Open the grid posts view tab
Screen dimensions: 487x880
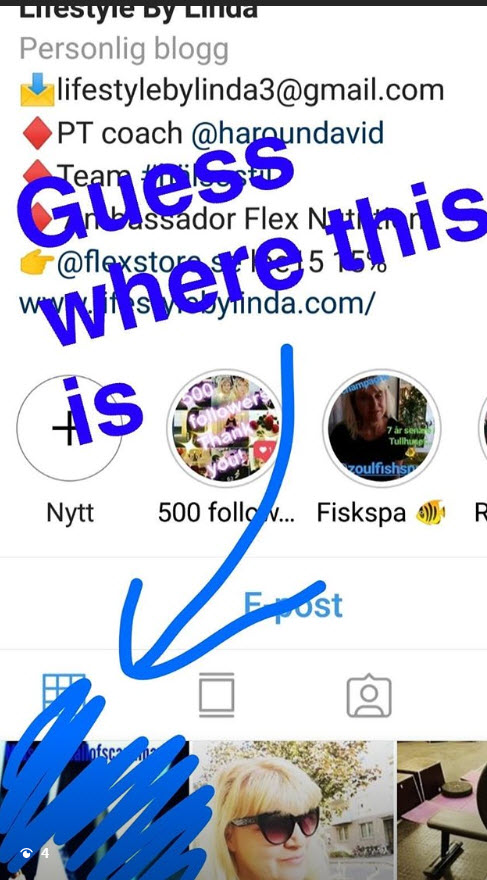point(64,696)
